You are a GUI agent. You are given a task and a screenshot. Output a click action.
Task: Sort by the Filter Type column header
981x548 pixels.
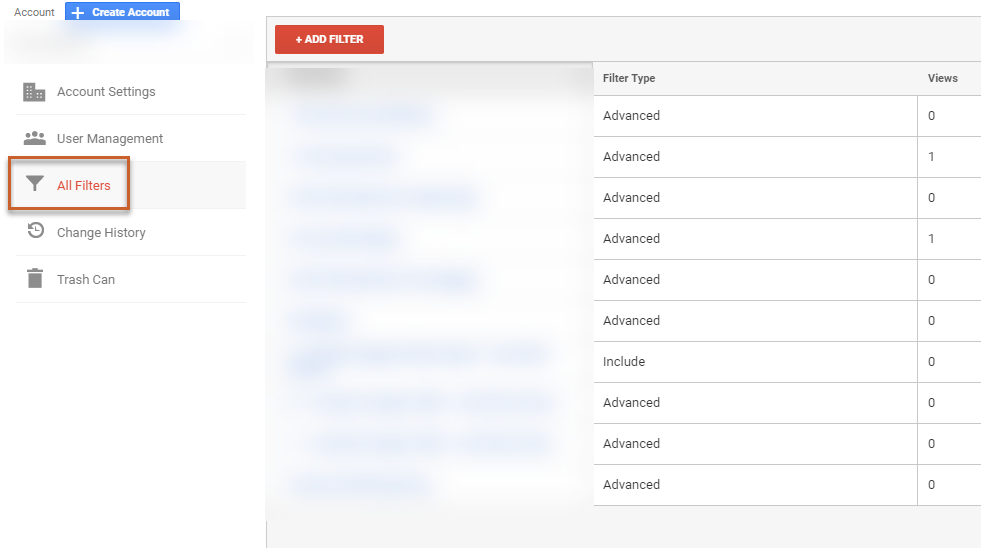pyautogui.click(x=629, y=78)
